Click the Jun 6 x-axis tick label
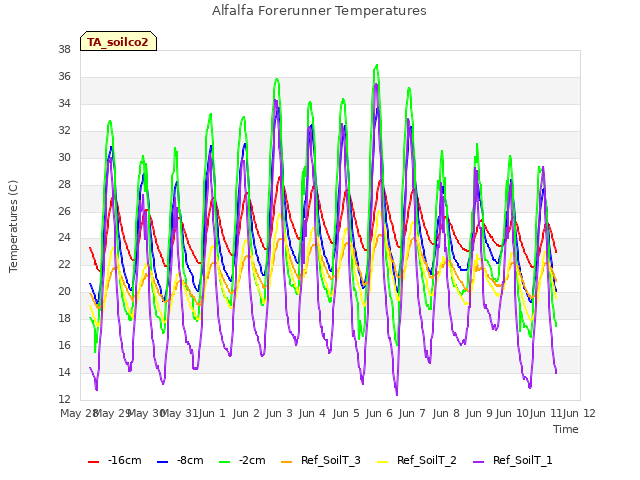640x480 pixels. point(379,413)
